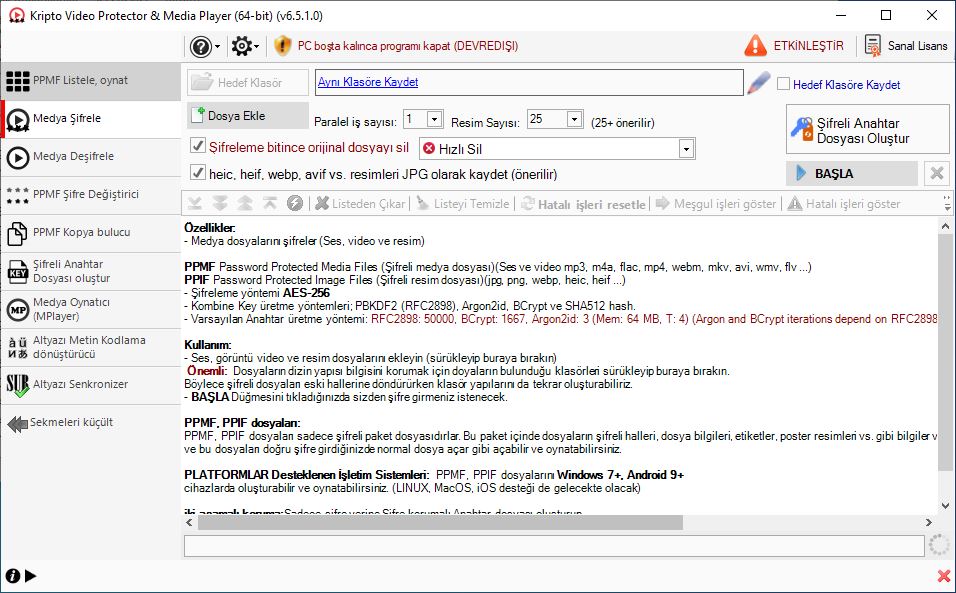956x593 pixels.
Task: Click the ETKİNLEŞTİR warning triangle icon
Action: [755, 46]
